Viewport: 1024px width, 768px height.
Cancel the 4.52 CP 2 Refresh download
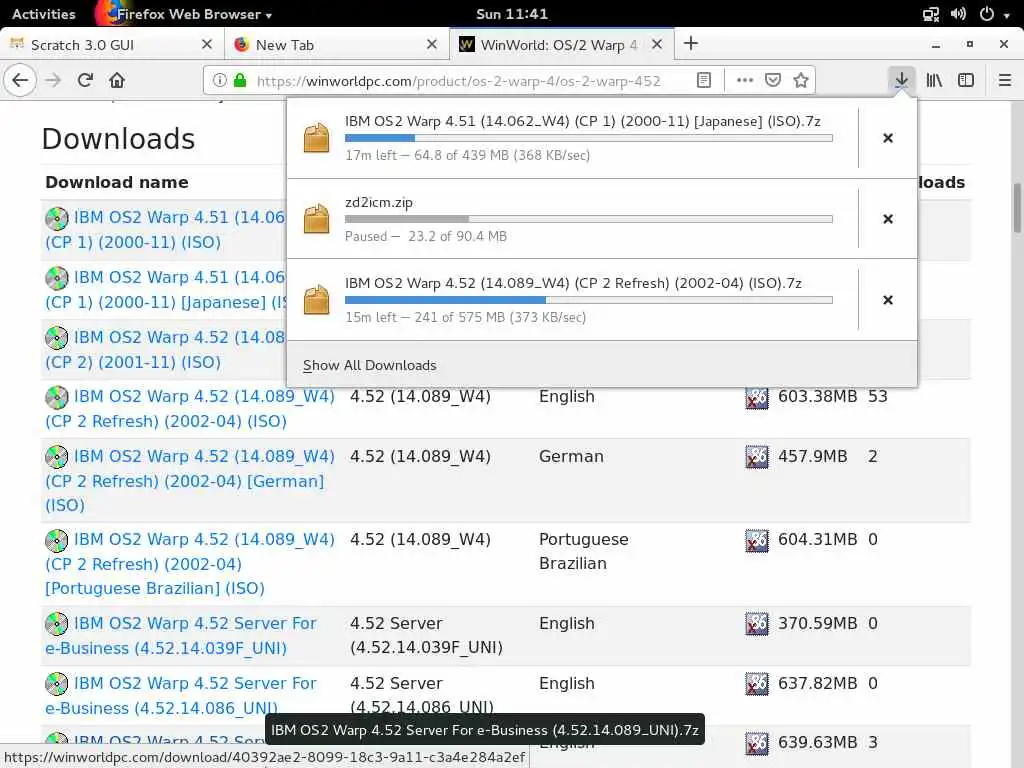pyautogui.click(x=888, y=300)
